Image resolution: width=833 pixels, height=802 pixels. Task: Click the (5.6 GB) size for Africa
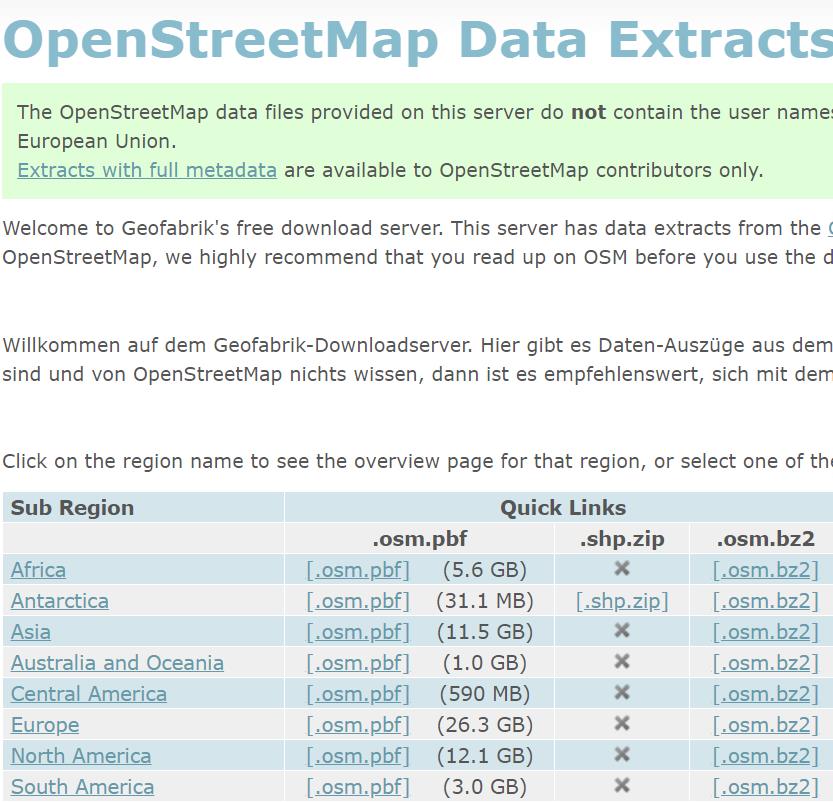point(484,570)
